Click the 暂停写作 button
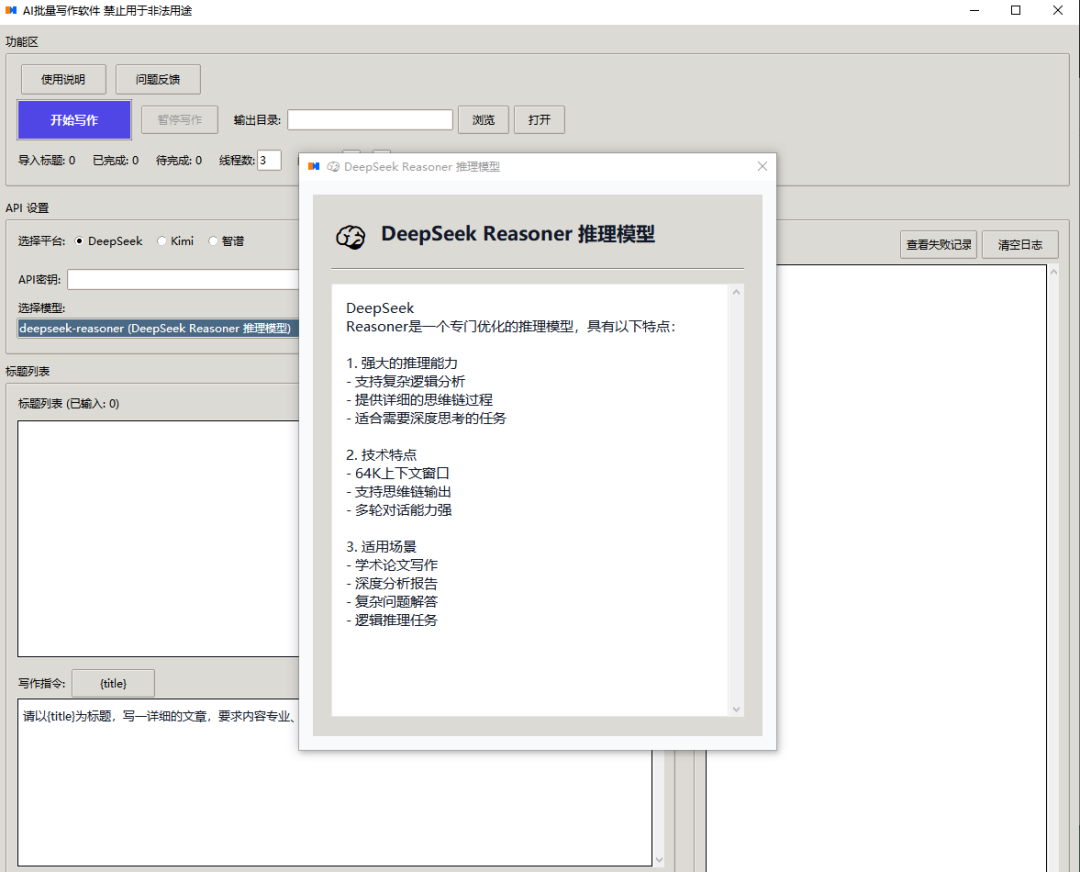The height and width of the screenshot is (872, 1080). pyautogui.click(x=180, y=120)
